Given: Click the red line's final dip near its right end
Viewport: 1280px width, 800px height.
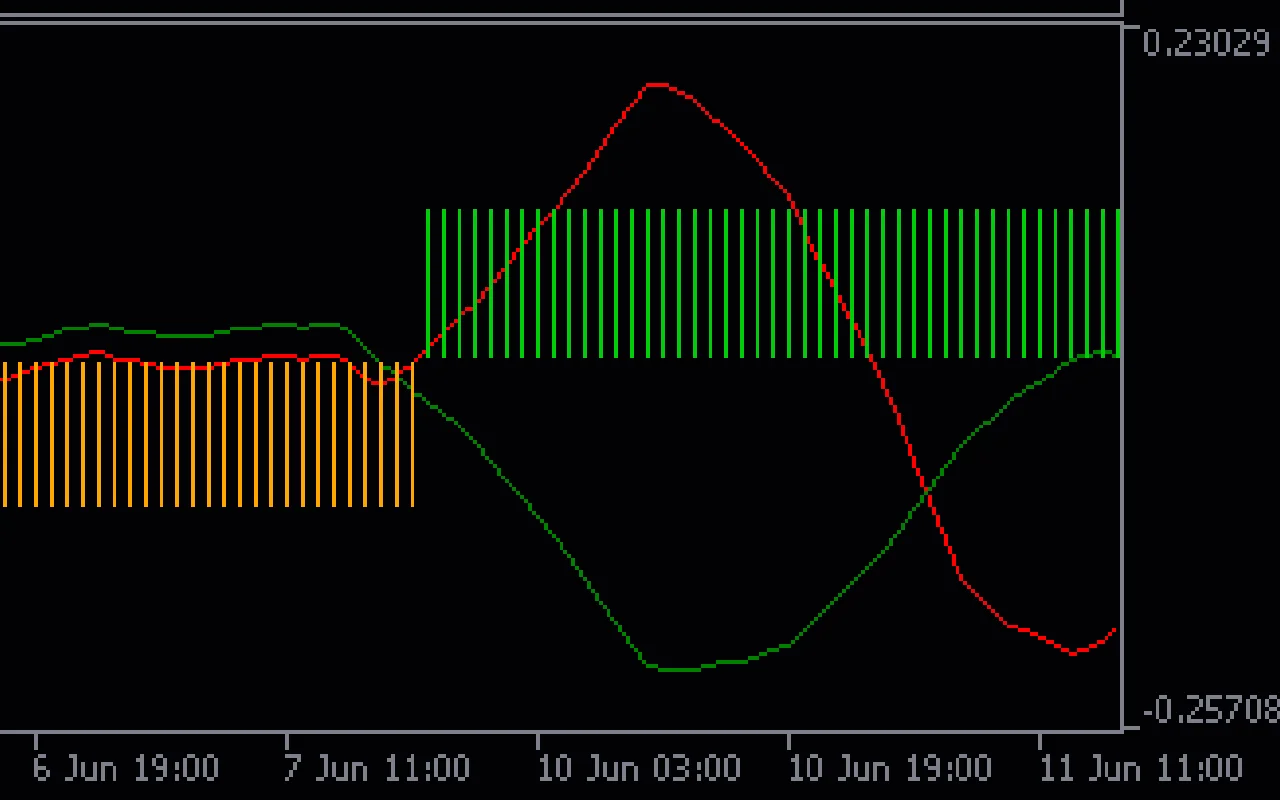Looking at the screenshot, I should 1074,653.
